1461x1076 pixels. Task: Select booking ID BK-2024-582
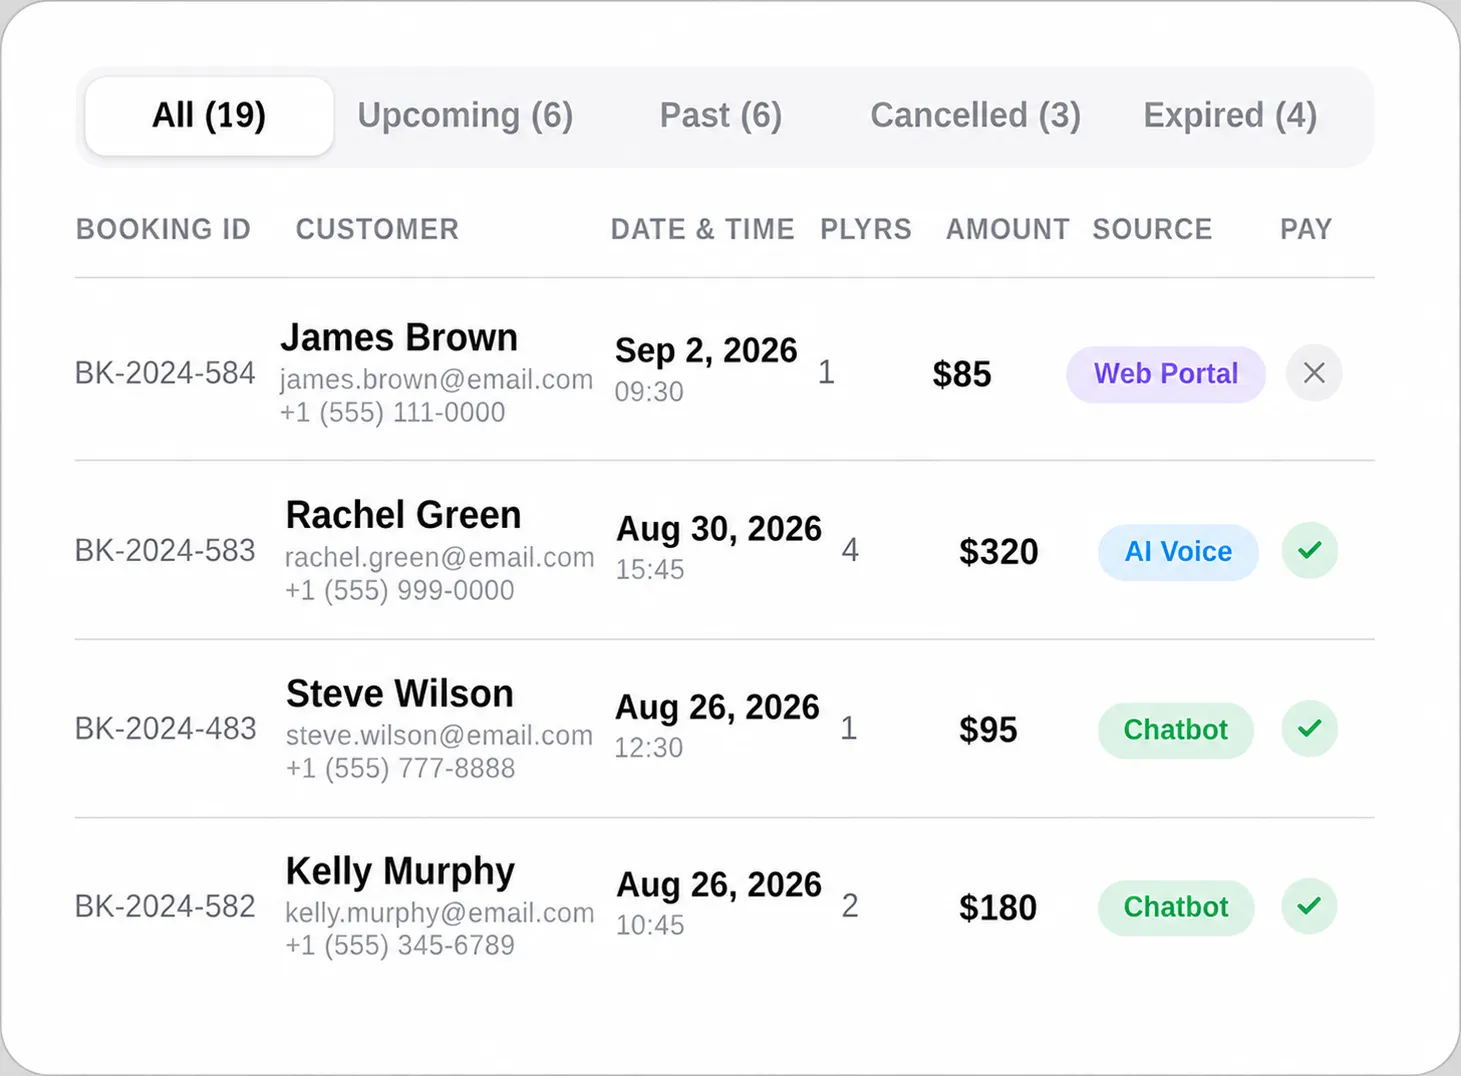pos(165,907)
